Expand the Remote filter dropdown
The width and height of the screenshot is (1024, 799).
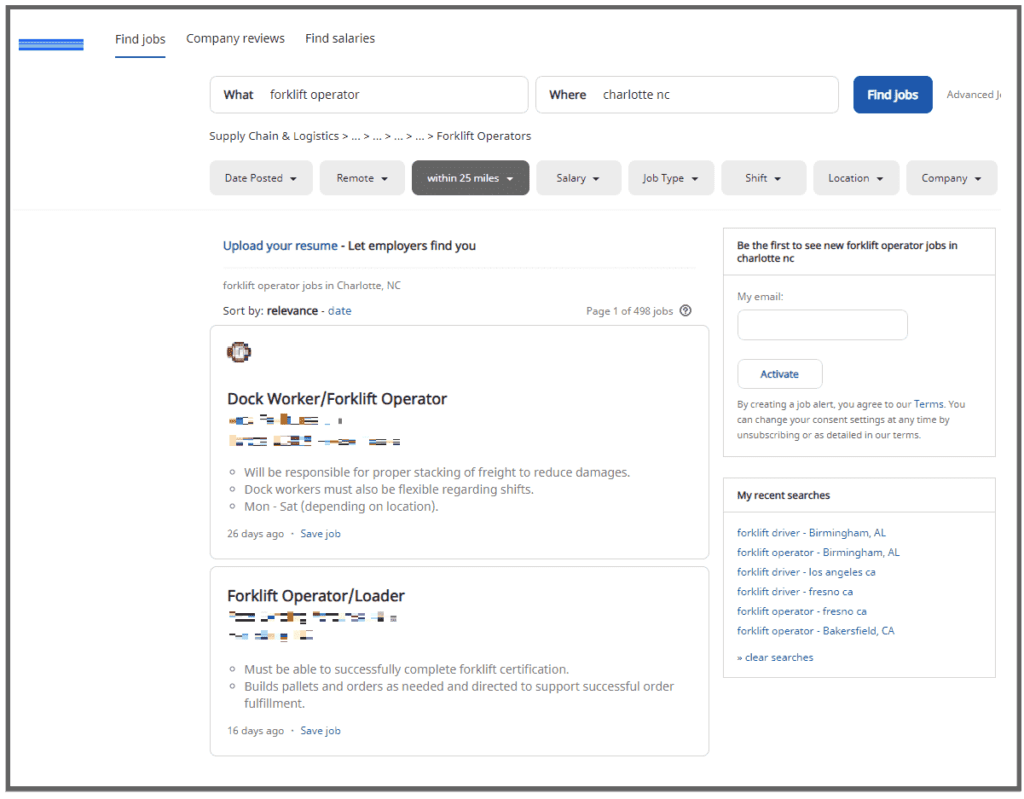tap(362, 178)
